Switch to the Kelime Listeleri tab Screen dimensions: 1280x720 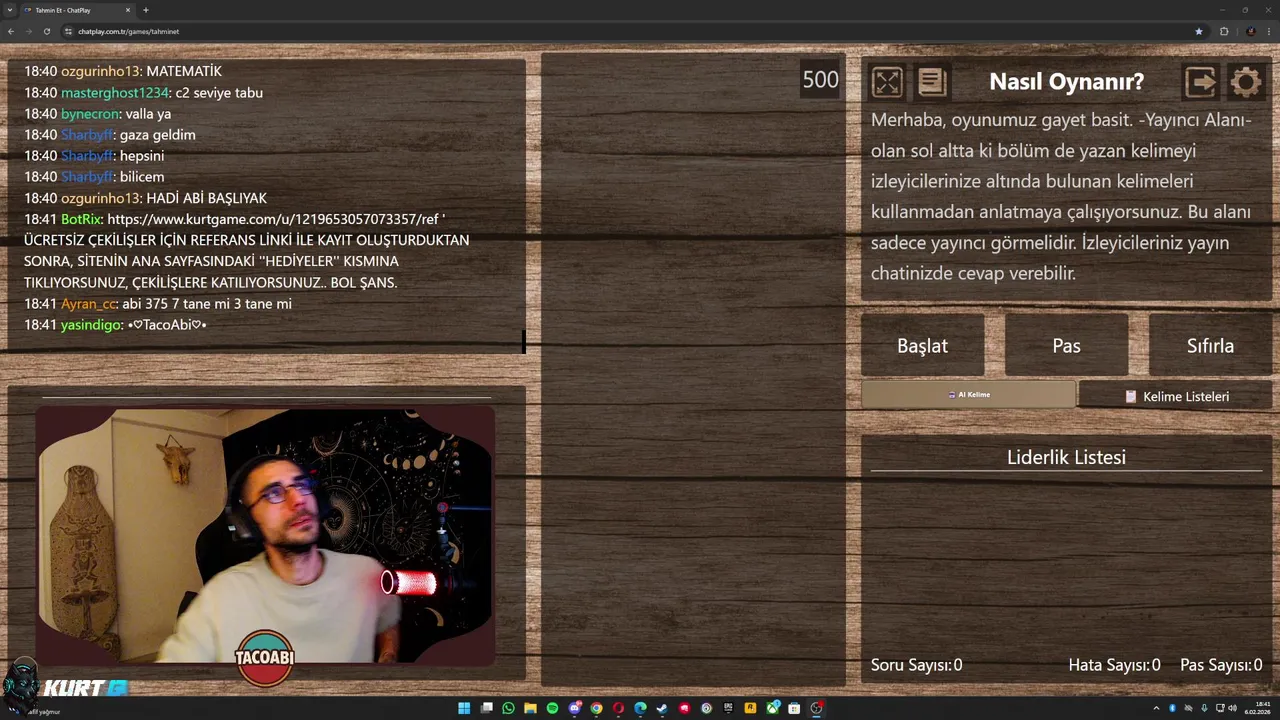point(1176,396)
